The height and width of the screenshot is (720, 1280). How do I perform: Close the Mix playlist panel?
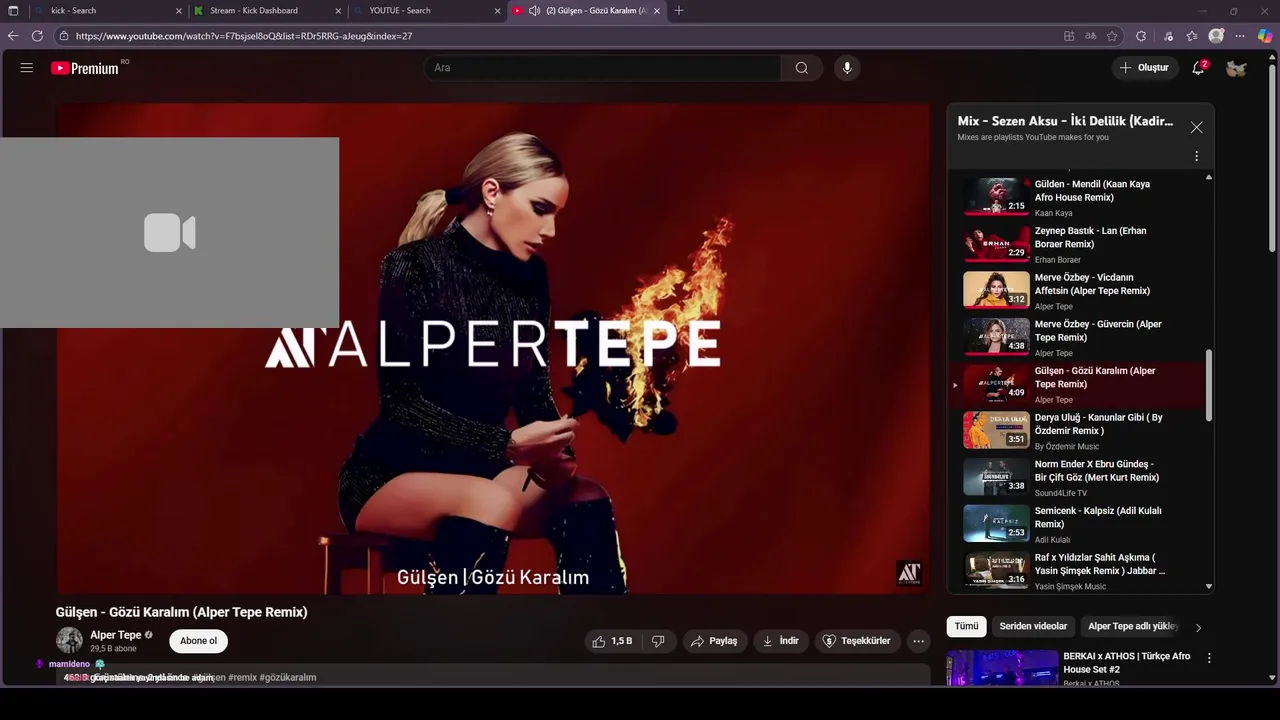pyautogui.click(x=1196, y=128)
